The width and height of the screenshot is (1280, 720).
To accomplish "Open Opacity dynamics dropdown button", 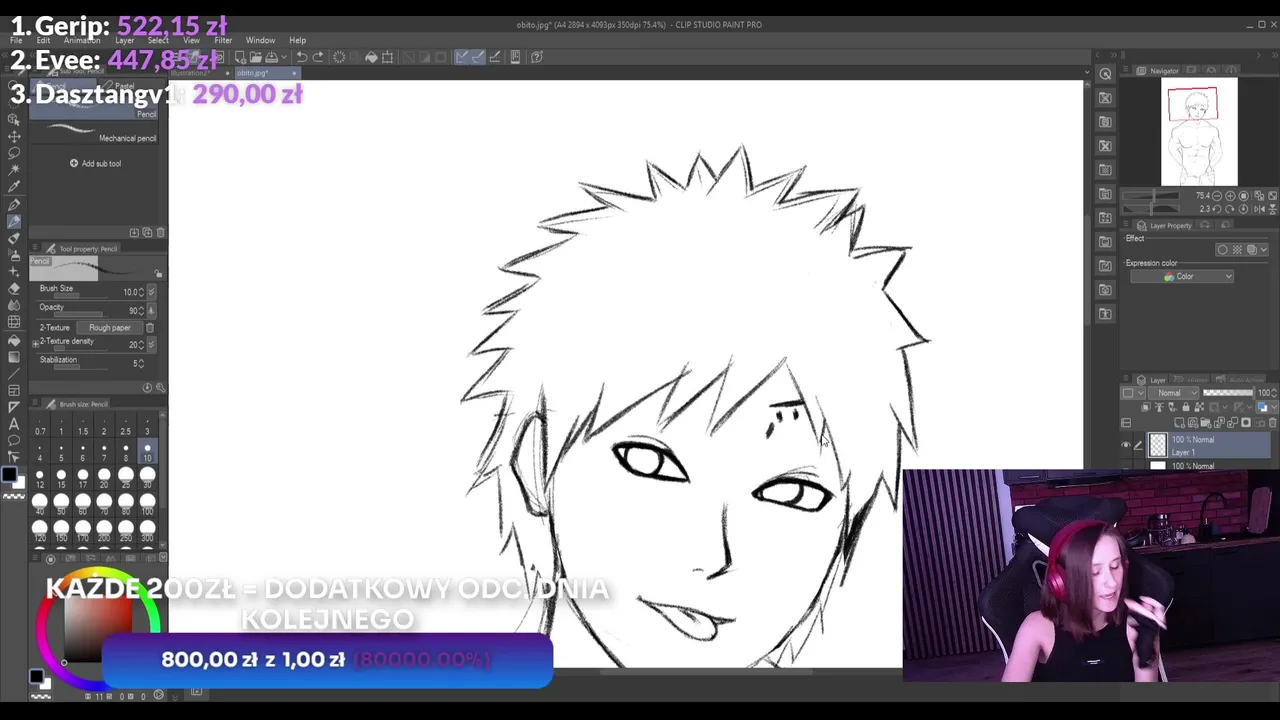I will pos(151,310).
